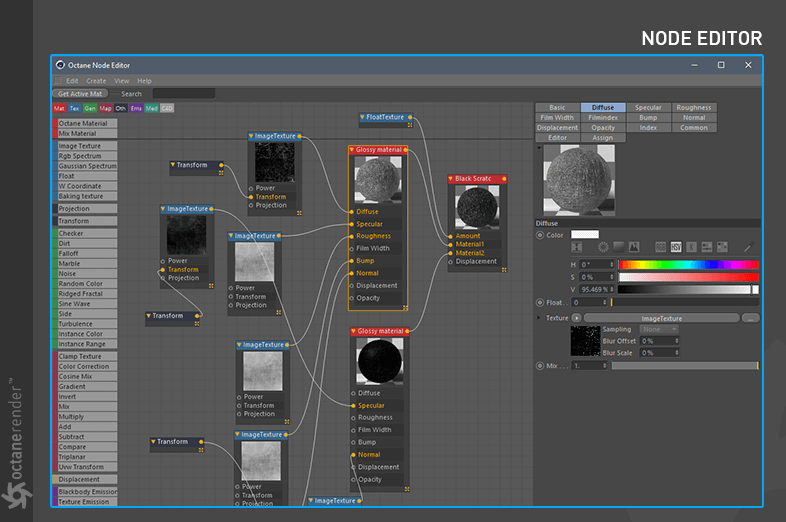
Task: Open the Bump tab
Action: pos(648,117)
